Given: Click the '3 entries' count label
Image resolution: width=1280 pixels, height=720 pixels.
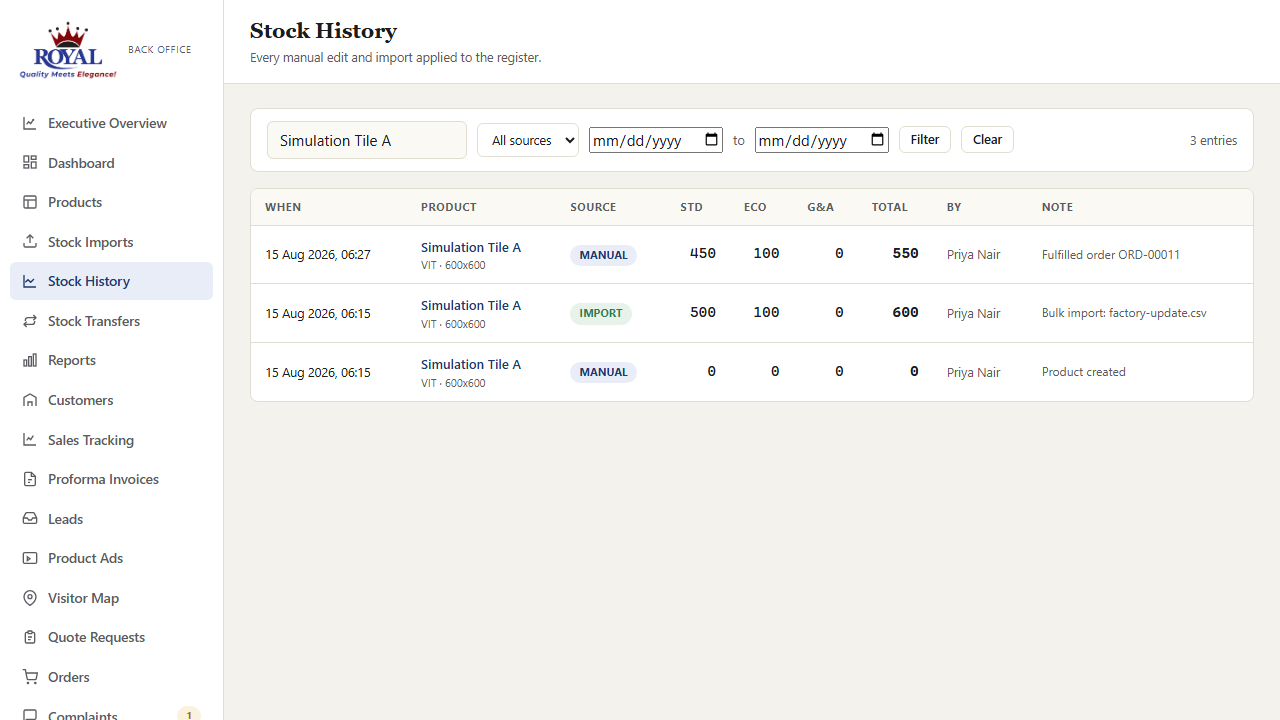Looking at the screenshot, I should [x=1213, y=140].
